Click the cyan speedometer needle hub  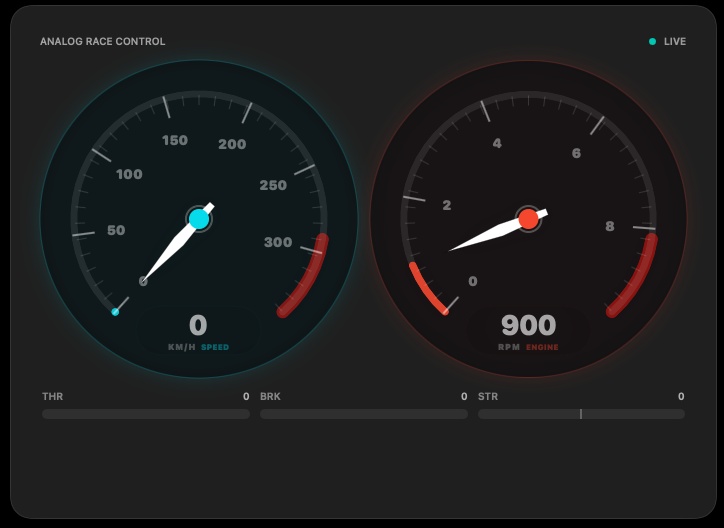(199, 219)
